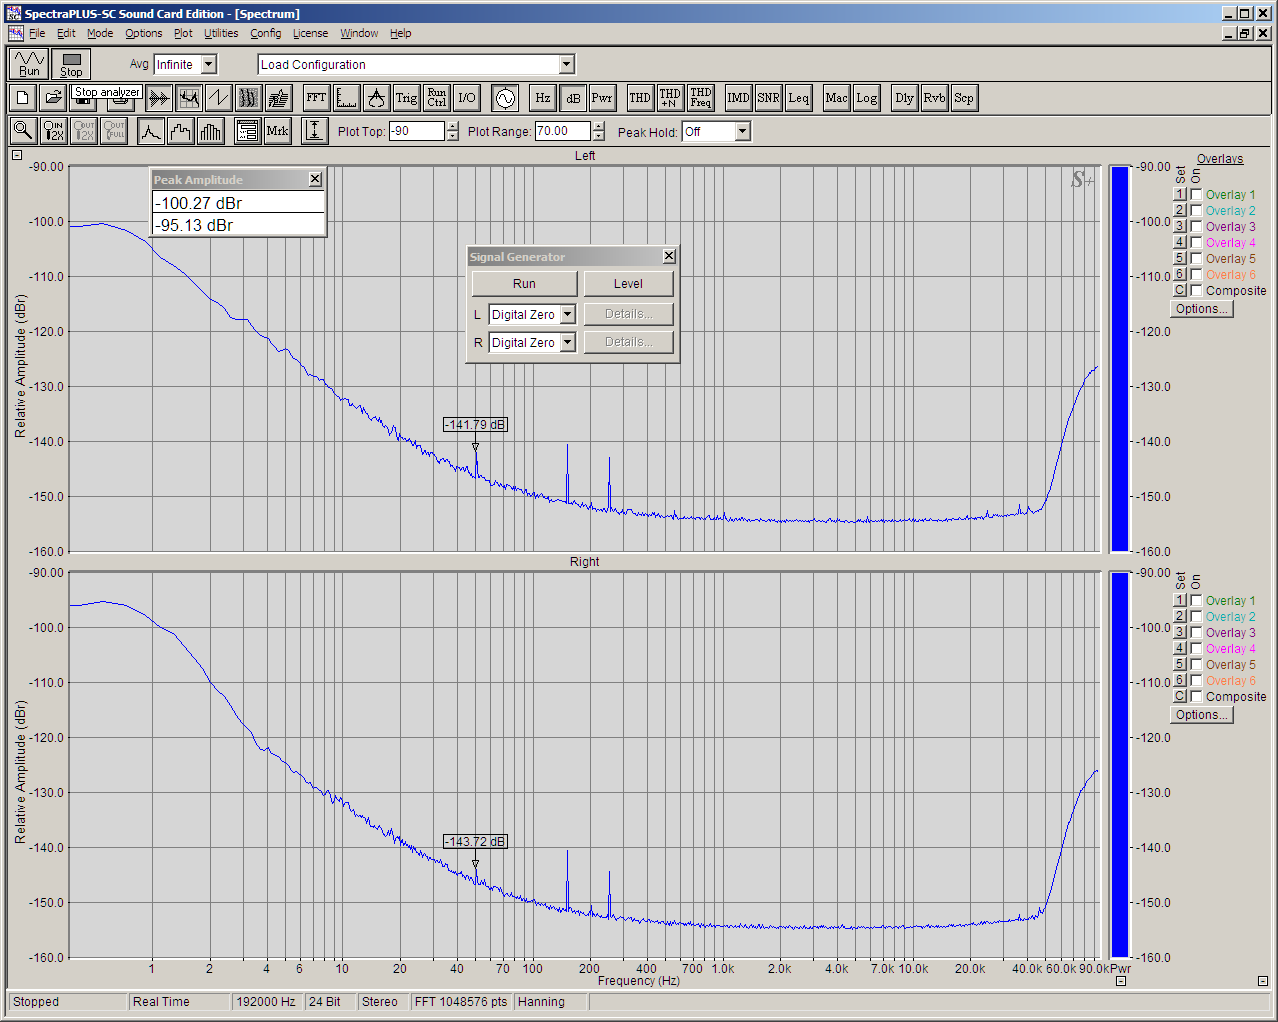The image size is (1278, 1022).
Task: Check Overlay 3 in the Right plot
Action: (x=1196, y=633)
